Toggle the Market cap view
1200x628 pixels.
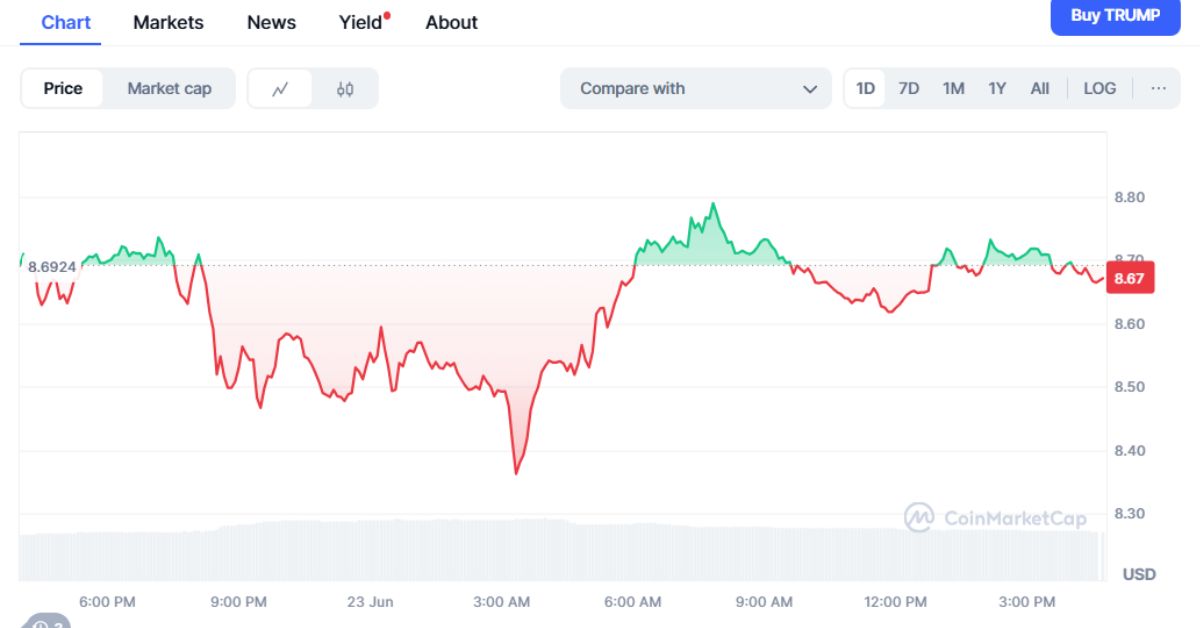click(169, 88)
